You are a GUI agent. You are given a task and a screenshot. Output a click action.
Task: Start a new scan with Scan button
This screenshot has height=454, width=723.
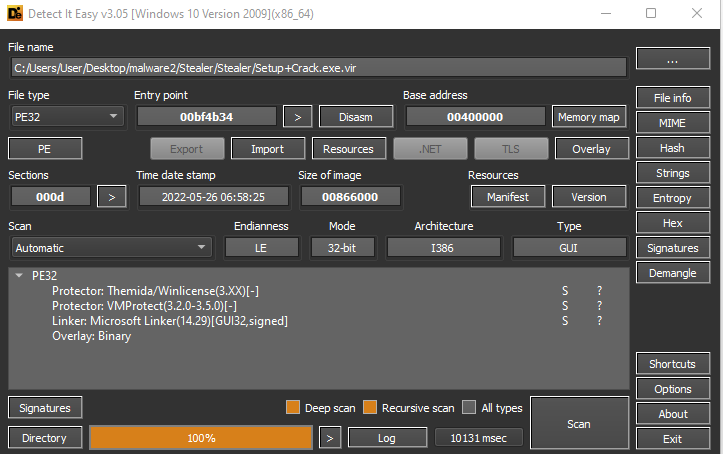[579, 423]
